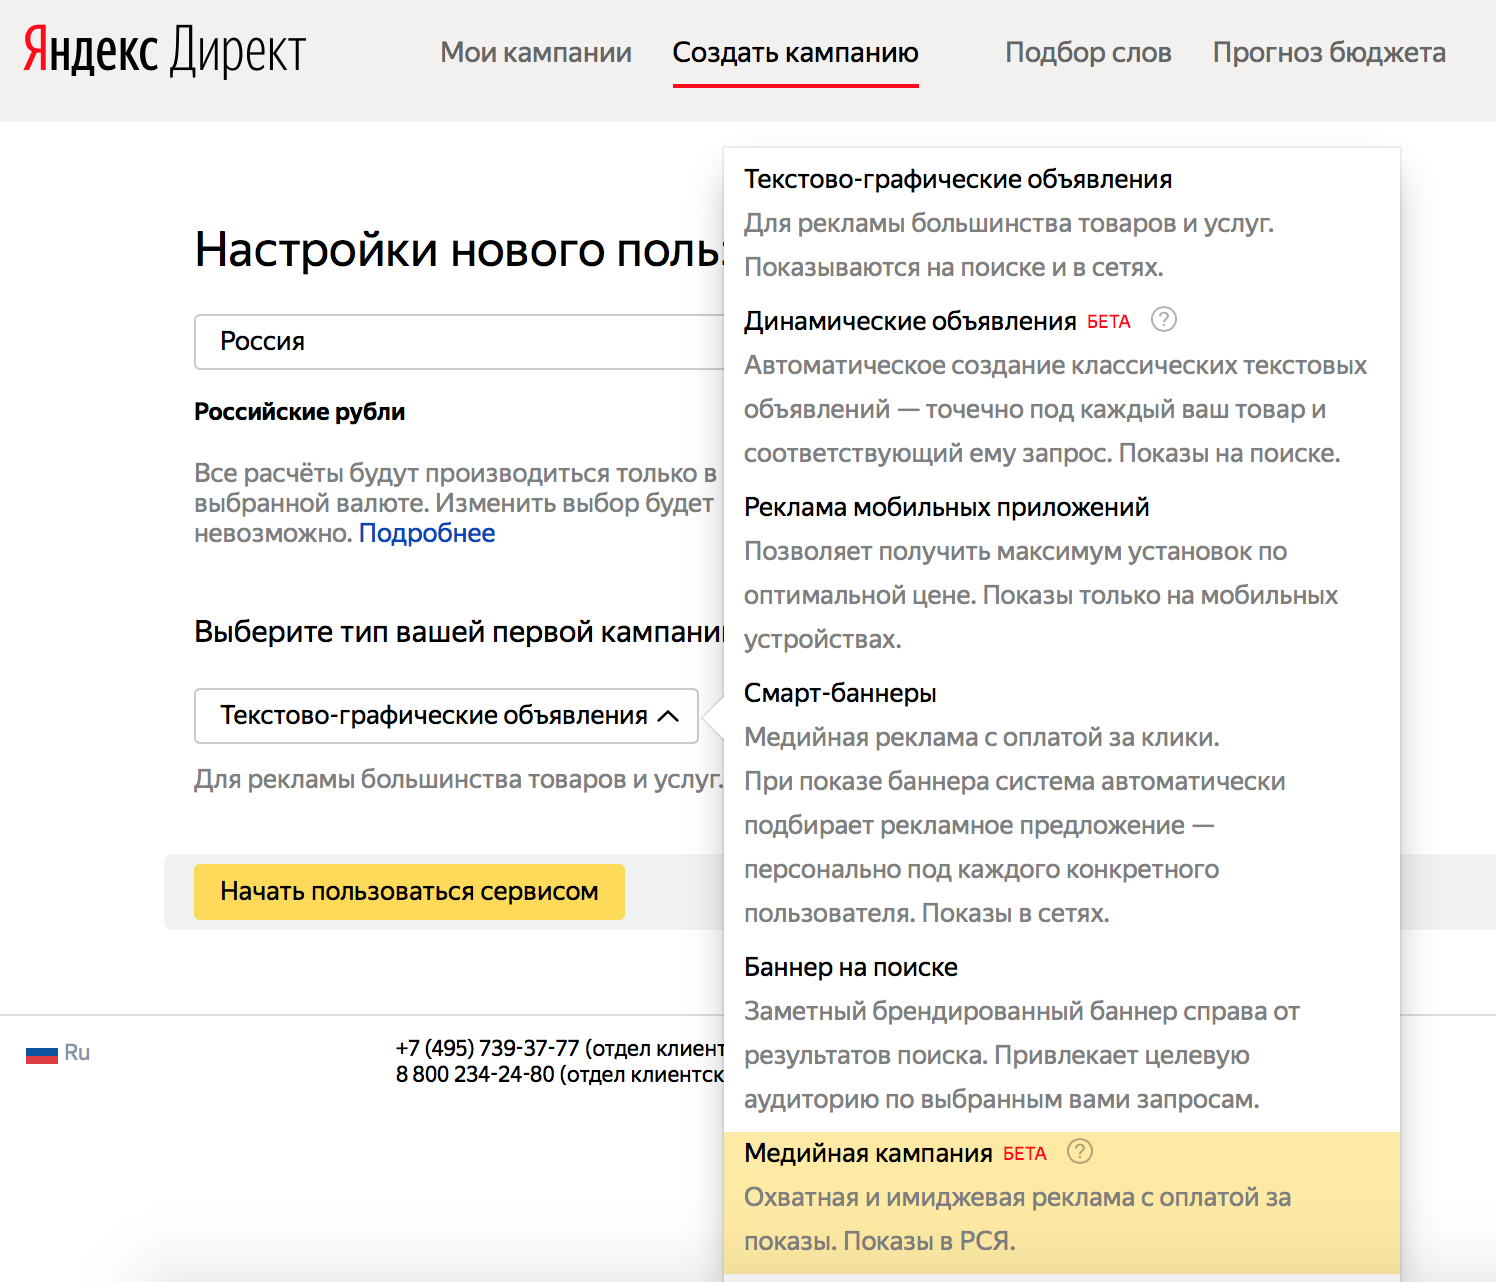Click the Российские рубли currency label

(300, 412)
